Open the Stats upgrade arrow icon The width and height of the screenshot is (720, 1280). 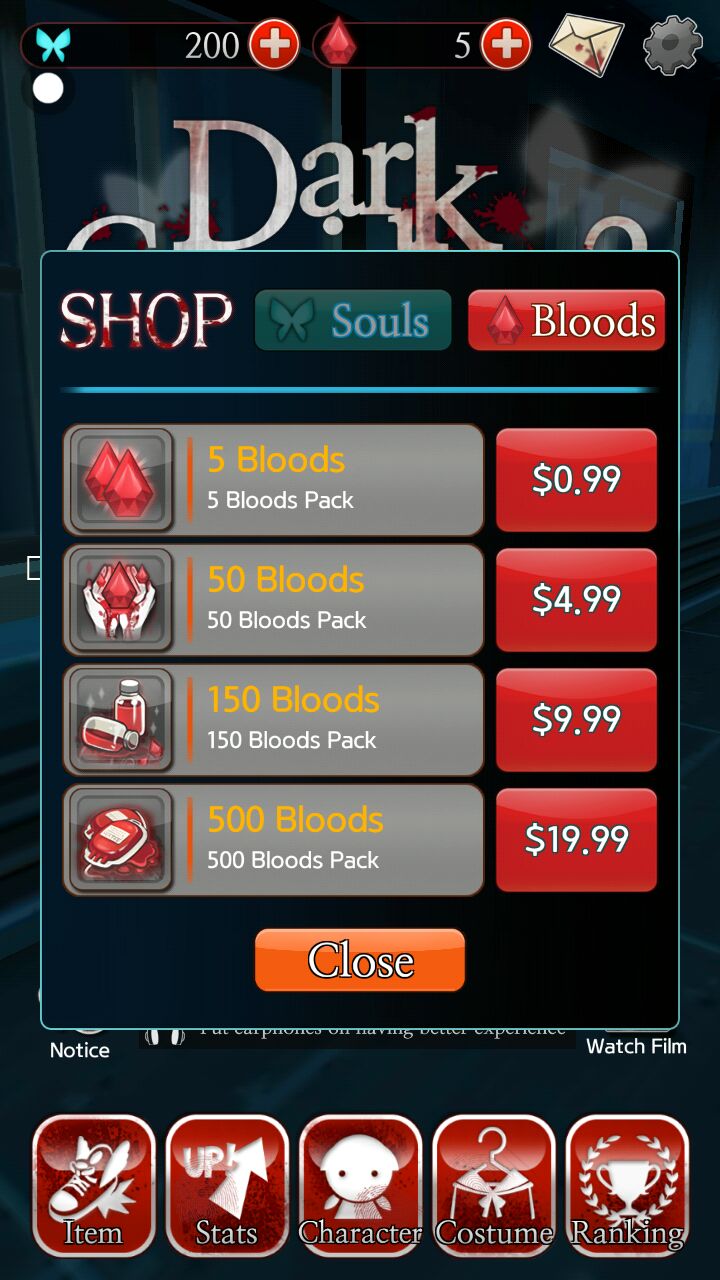tap(227, 1185)
